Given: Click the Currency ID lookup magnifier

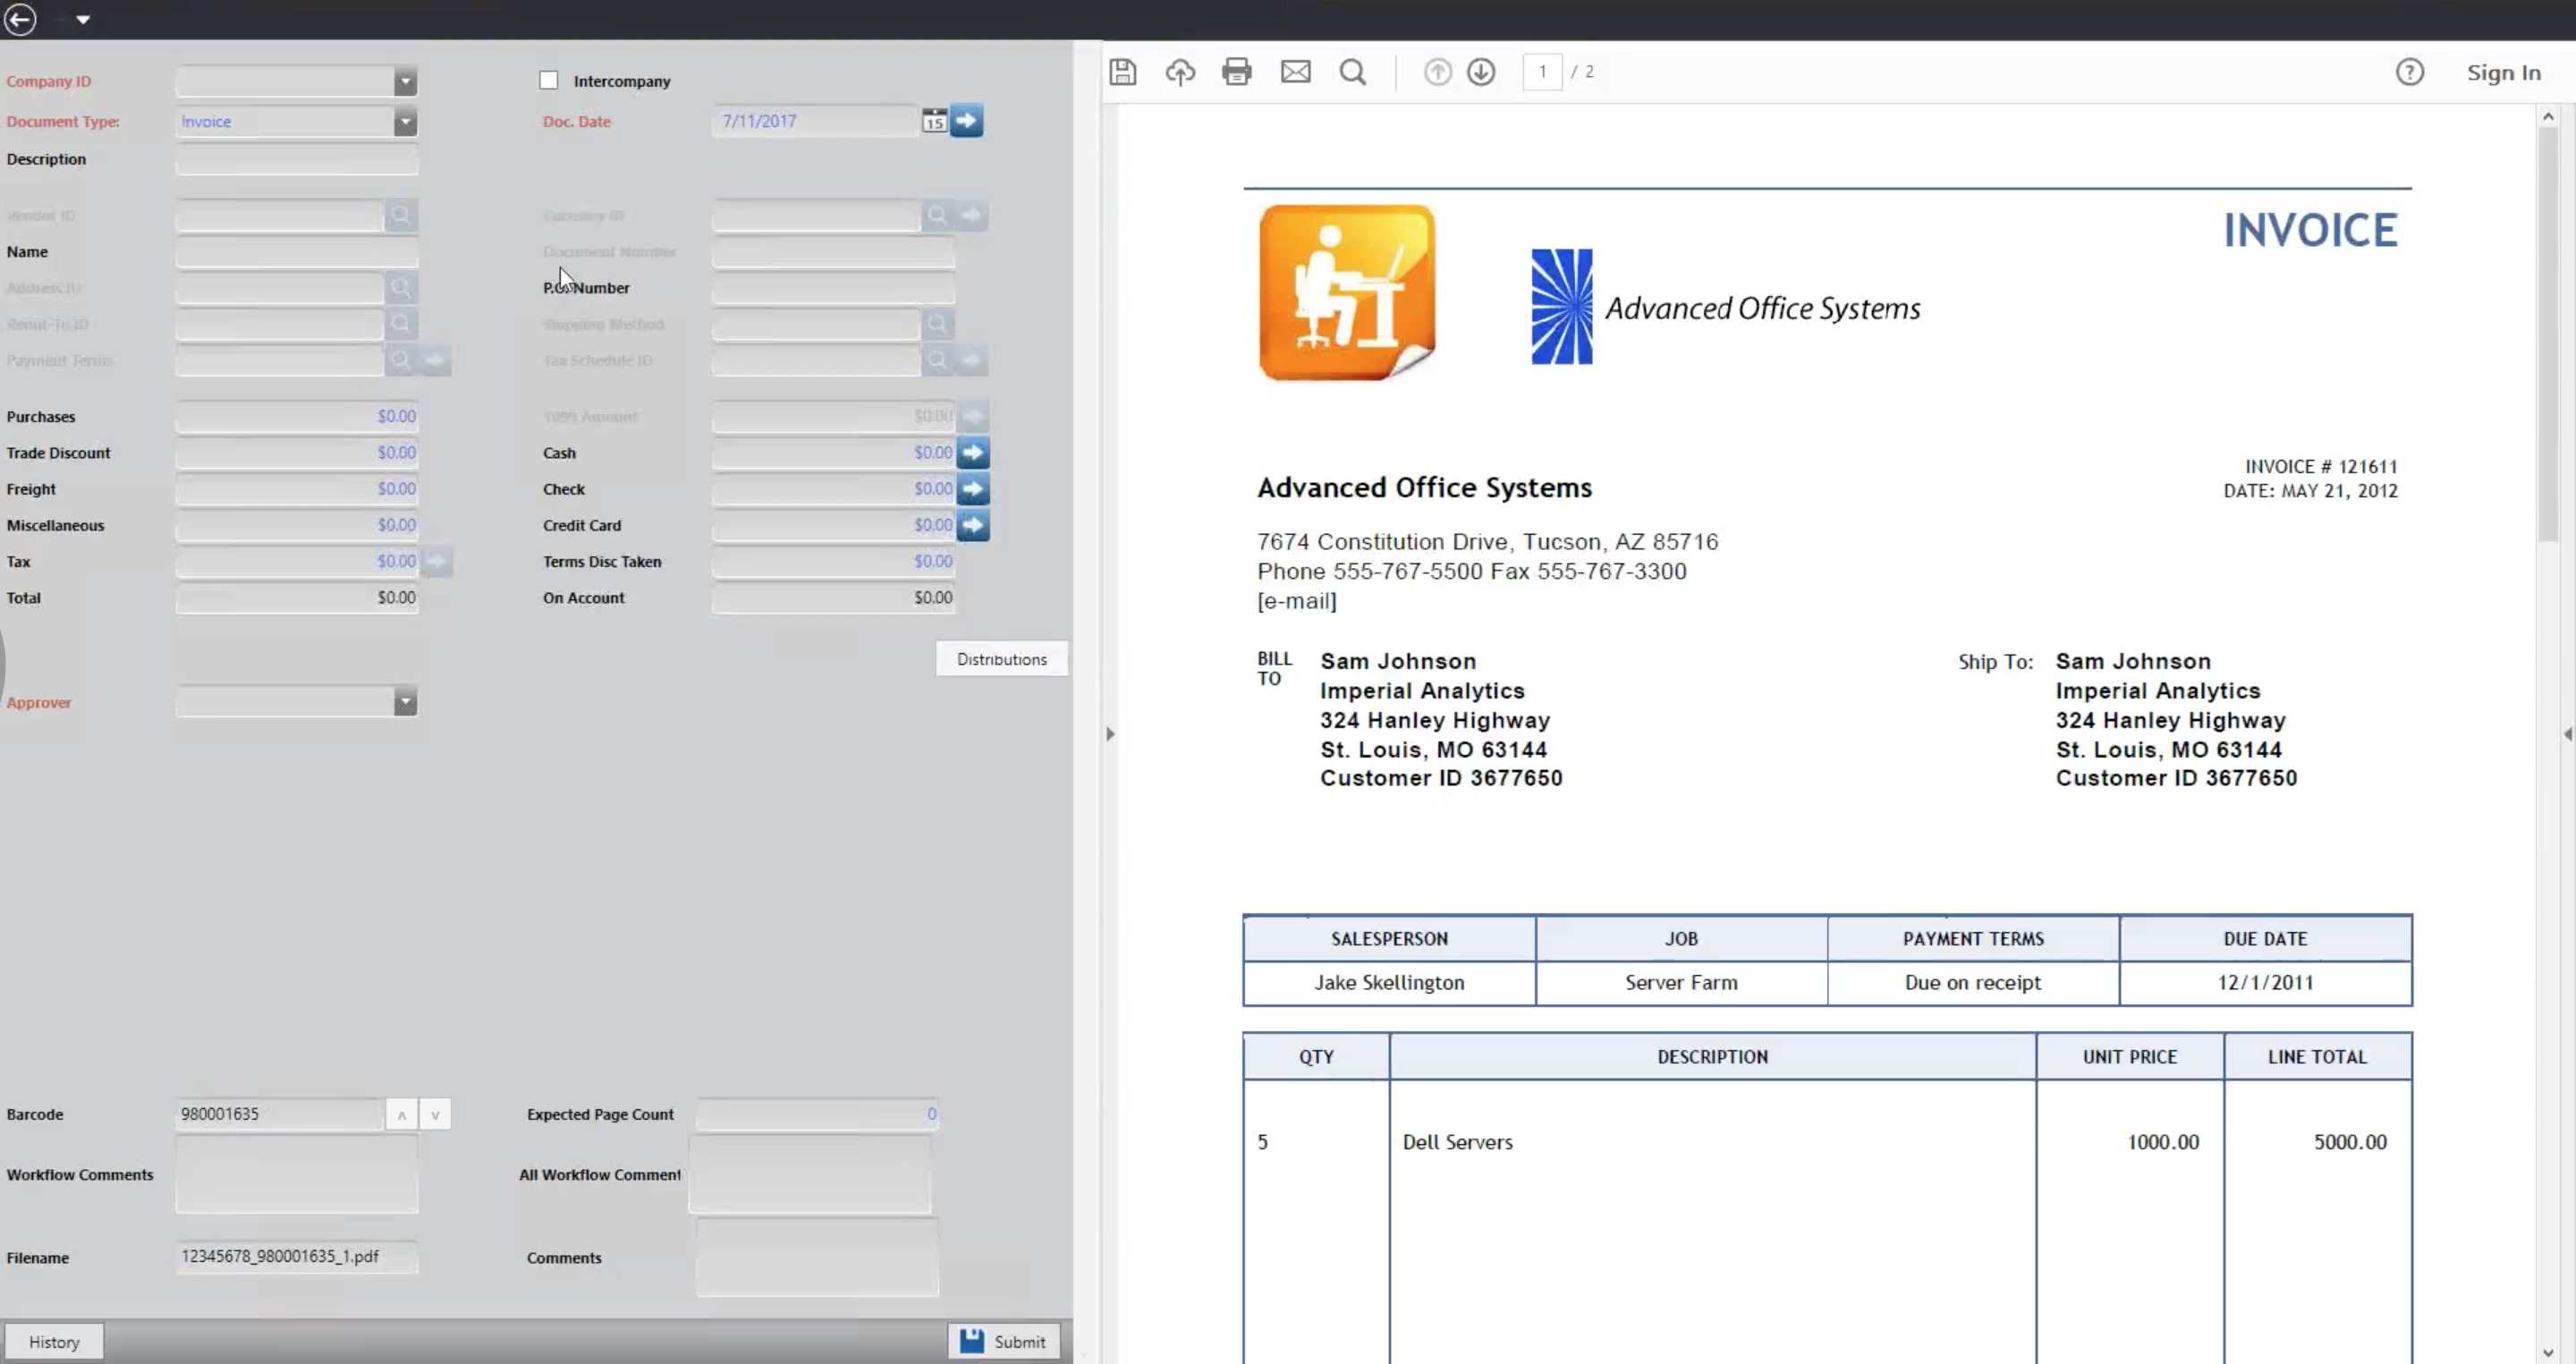Looking at the screenshot, I should click(x=937, y=215).
